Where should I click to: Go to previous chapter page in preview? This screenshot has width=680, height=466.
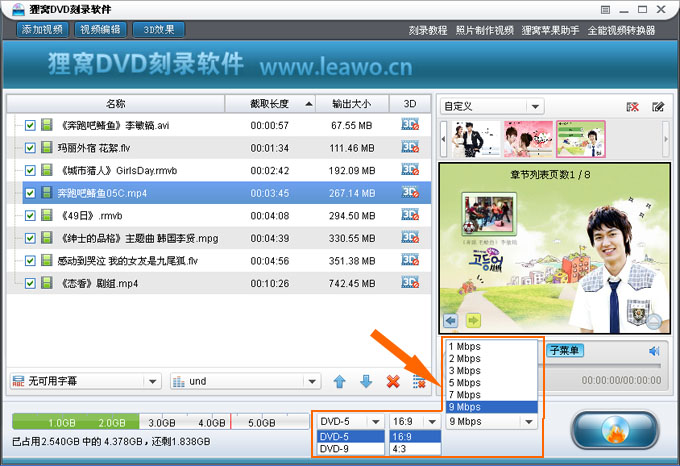pyautogui.click(x=451, y=320)
